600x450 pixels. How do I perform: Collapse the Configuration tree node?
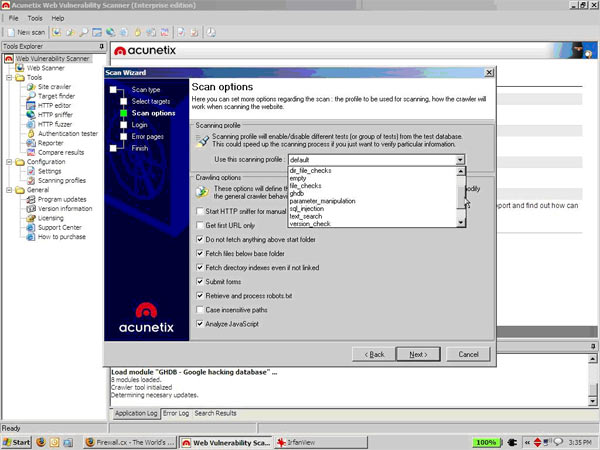click(x=9, y=162)
